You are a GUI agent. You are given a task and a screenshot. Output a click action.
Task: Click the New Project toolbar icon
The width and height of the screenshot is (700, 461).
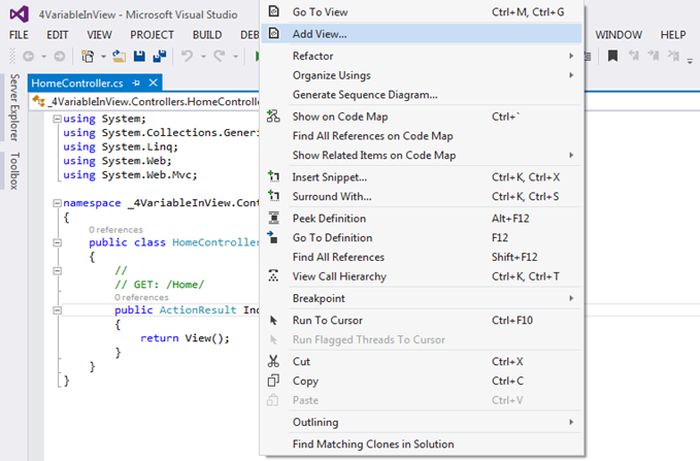[88, 57]
